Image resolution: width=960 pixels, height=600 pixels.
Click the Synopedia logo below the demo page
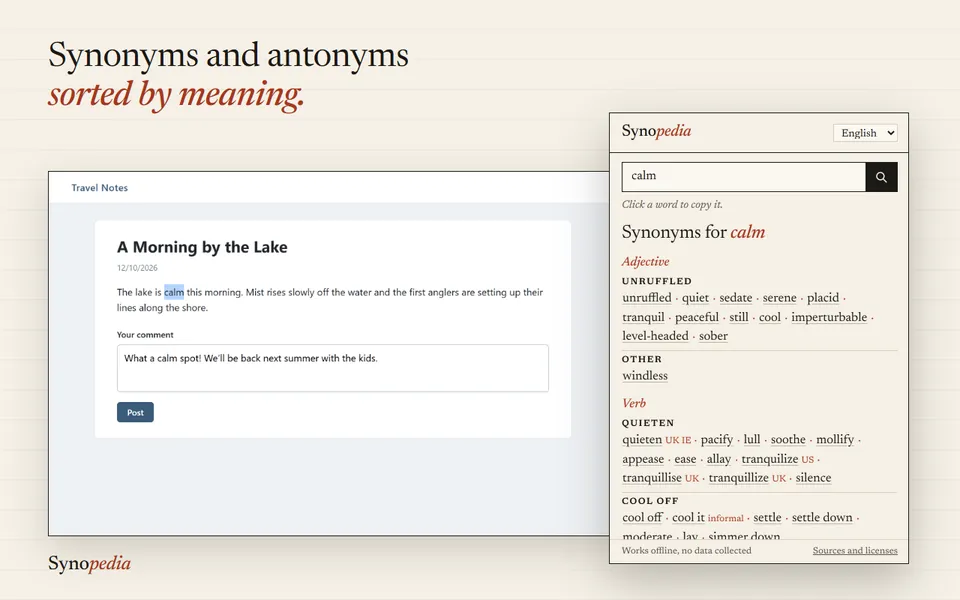89,563
